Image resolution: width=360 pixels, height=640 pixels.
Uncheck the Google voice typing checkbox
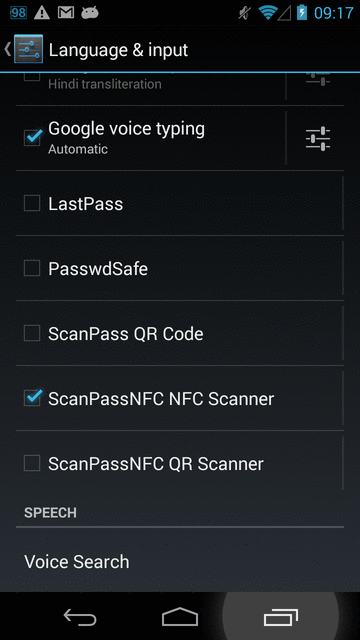click(32, 138)
